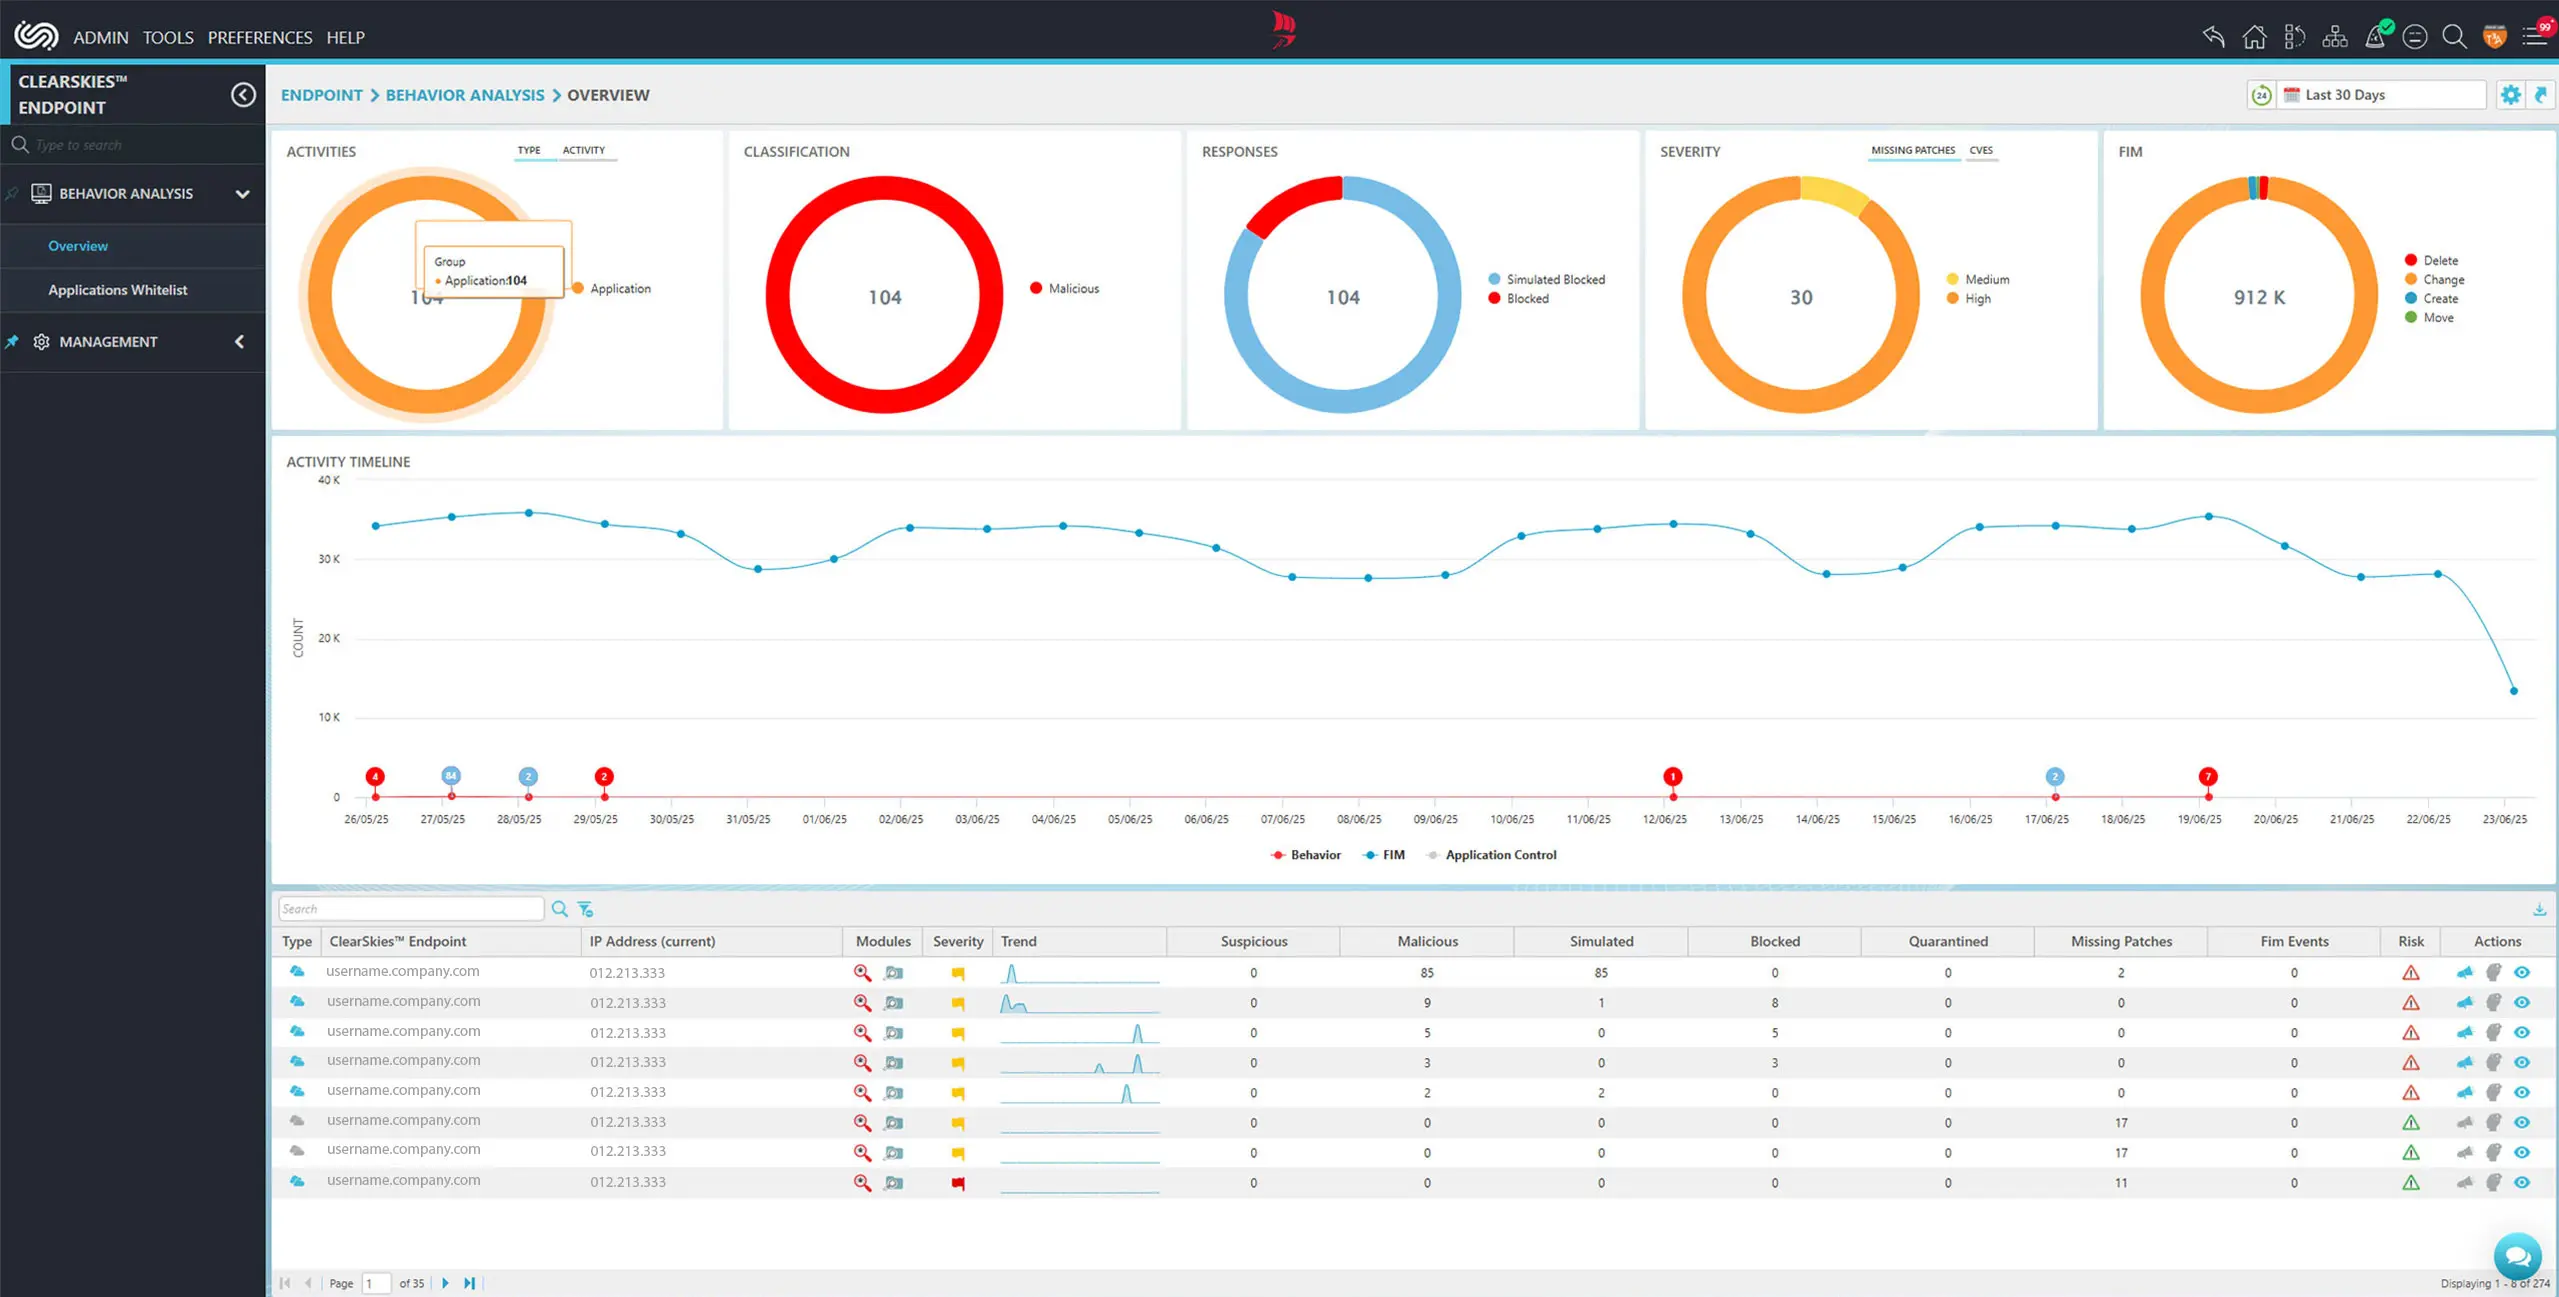
Task: Click the eye icon in first table row
Action: (x=2522, y=972)
